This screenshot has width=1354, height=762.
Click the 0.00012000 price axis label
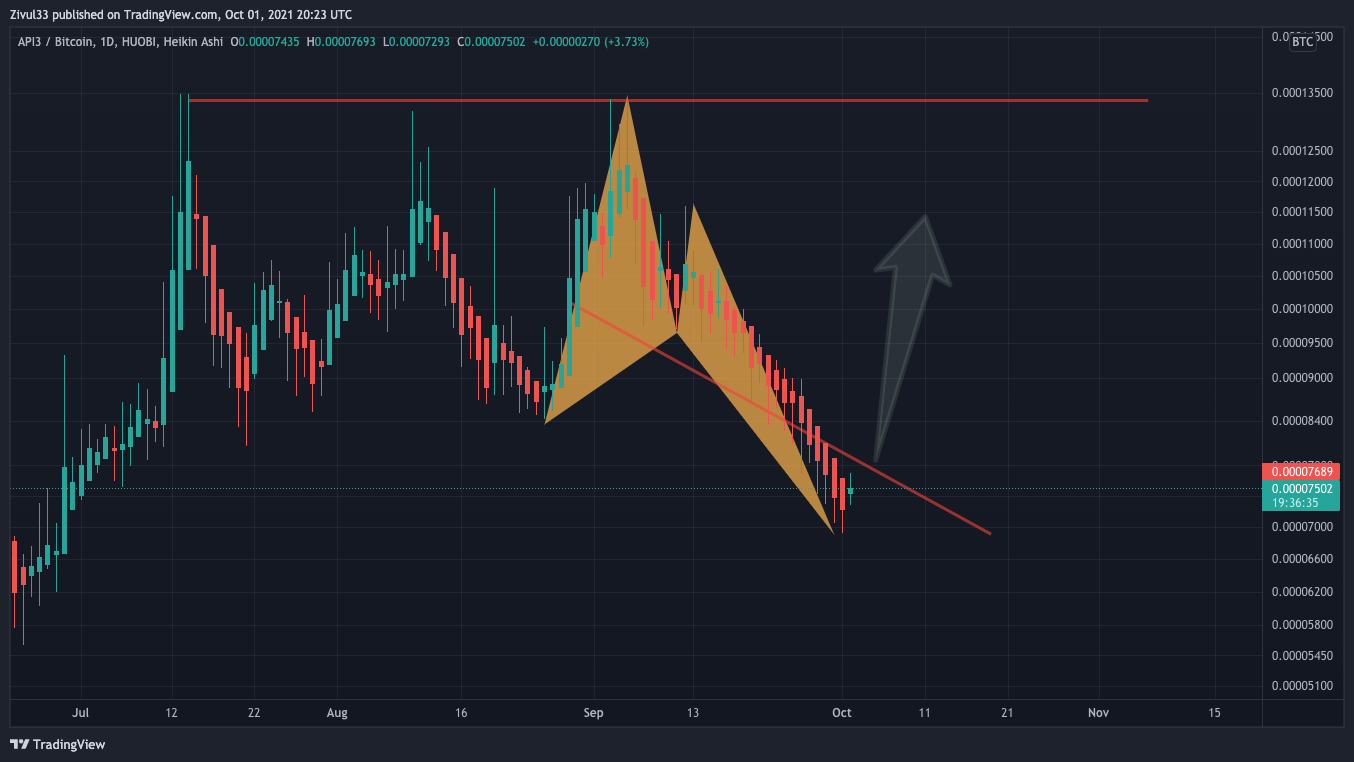[1302, 182]
